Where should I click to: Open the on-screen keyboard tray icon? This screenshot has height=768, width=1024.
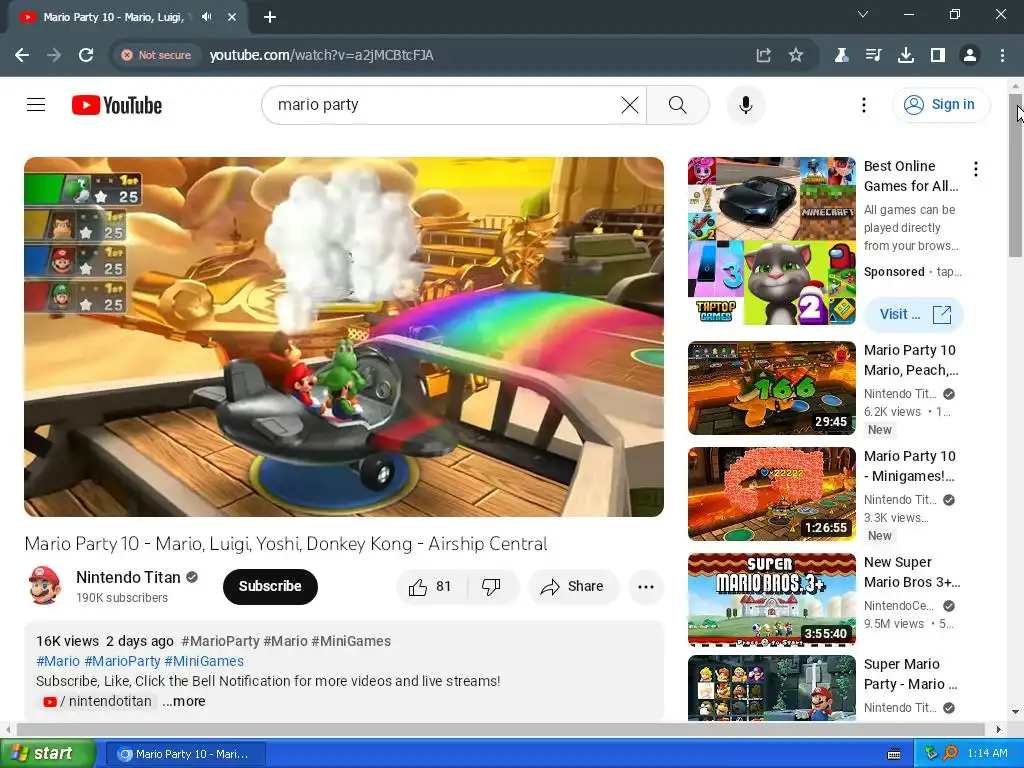[894, 754]
